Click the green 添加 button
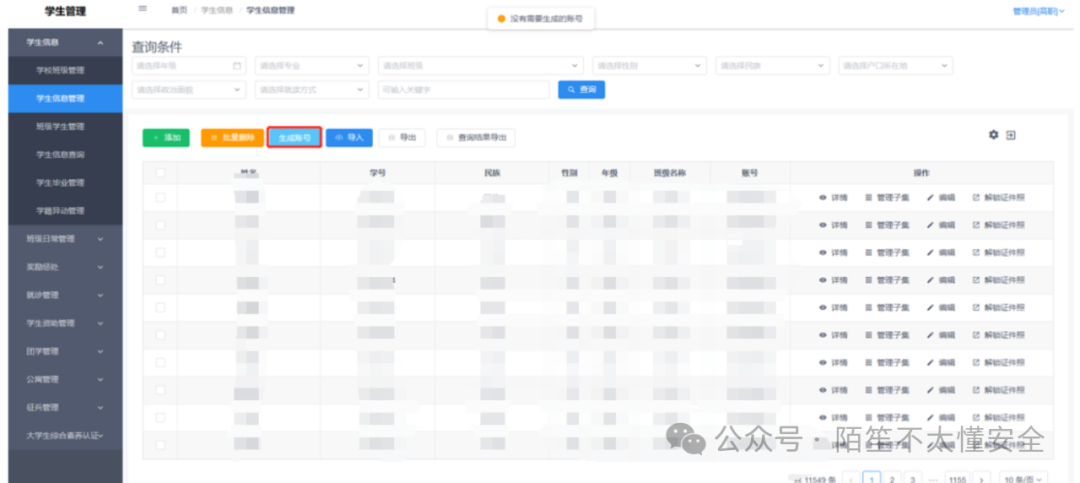Viewport: 1080px width, 483px height. coord(166,138)
